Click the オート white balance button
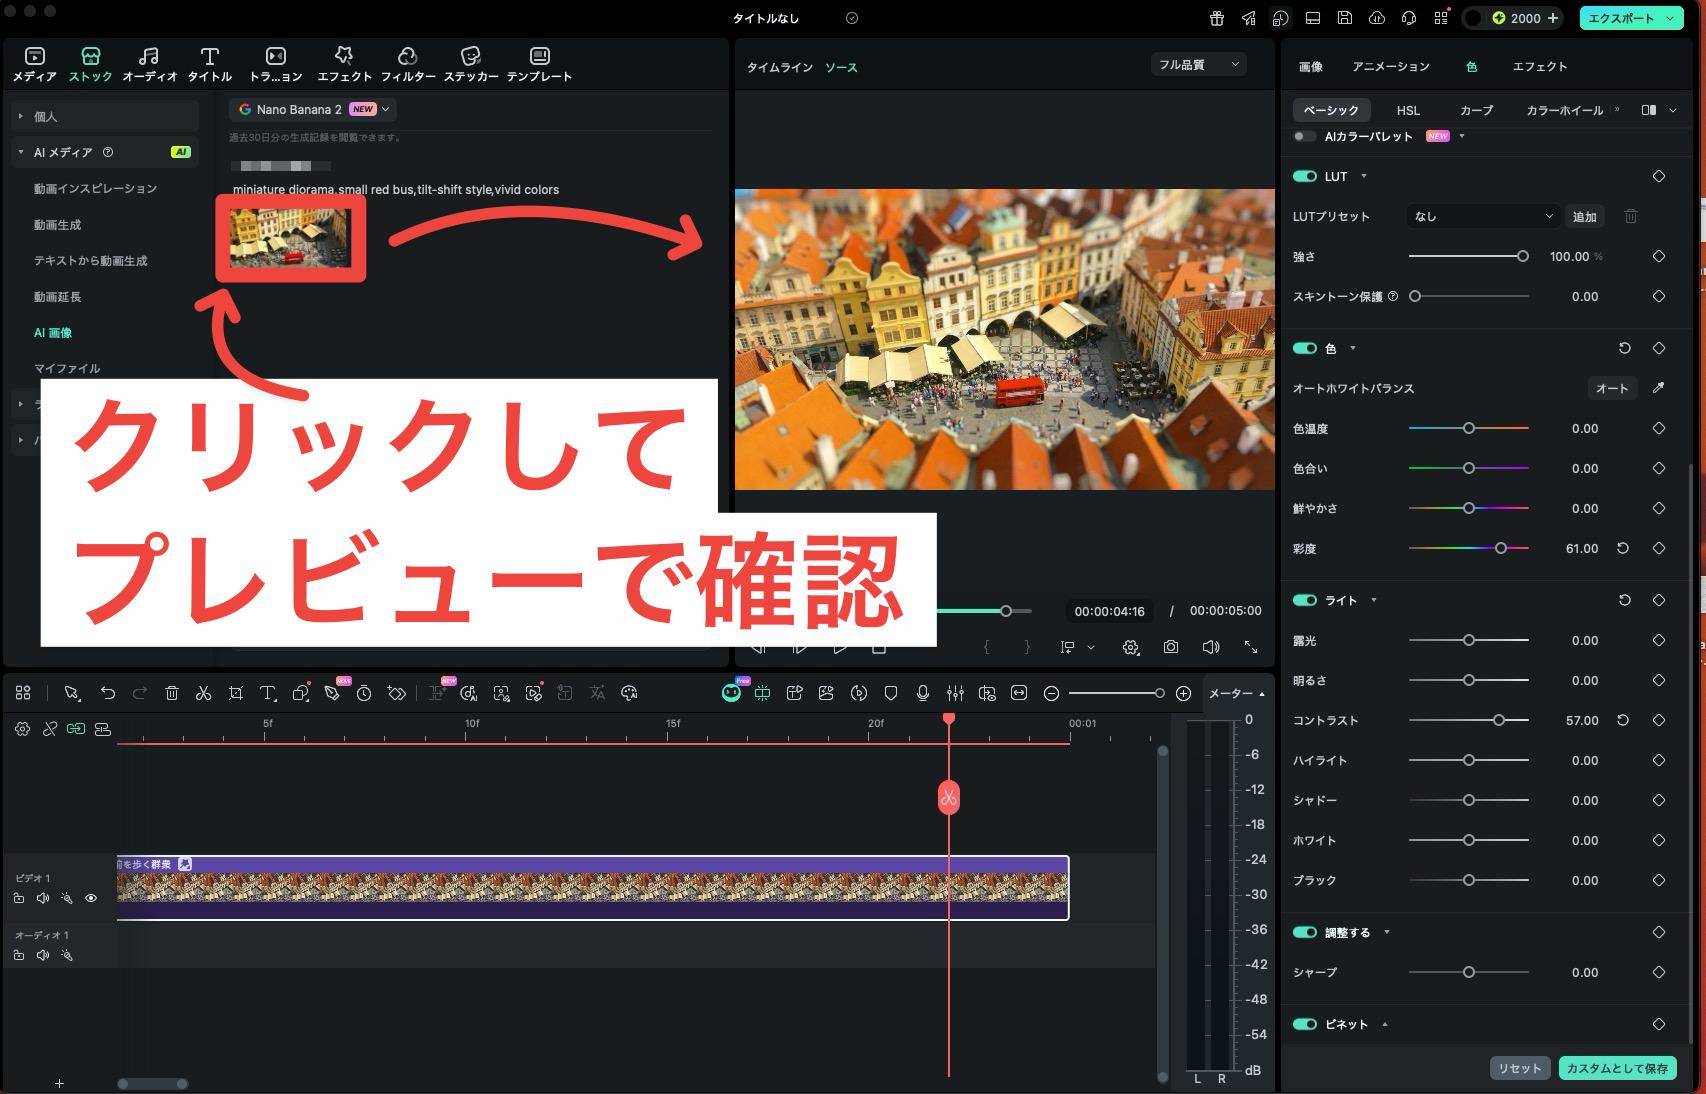This screenshot has height=1094, width=1706. coord(1612,388)
